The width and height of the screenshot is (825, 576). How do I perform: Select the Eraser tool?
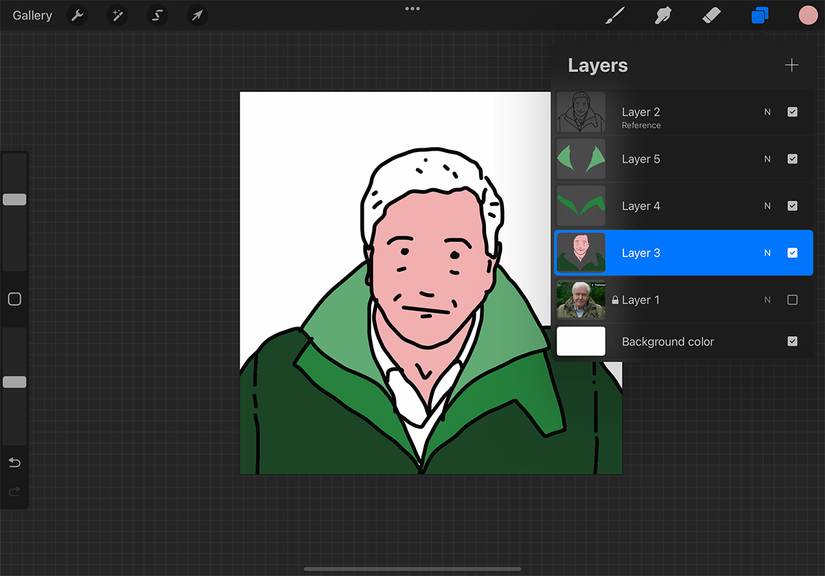[711, 15]
